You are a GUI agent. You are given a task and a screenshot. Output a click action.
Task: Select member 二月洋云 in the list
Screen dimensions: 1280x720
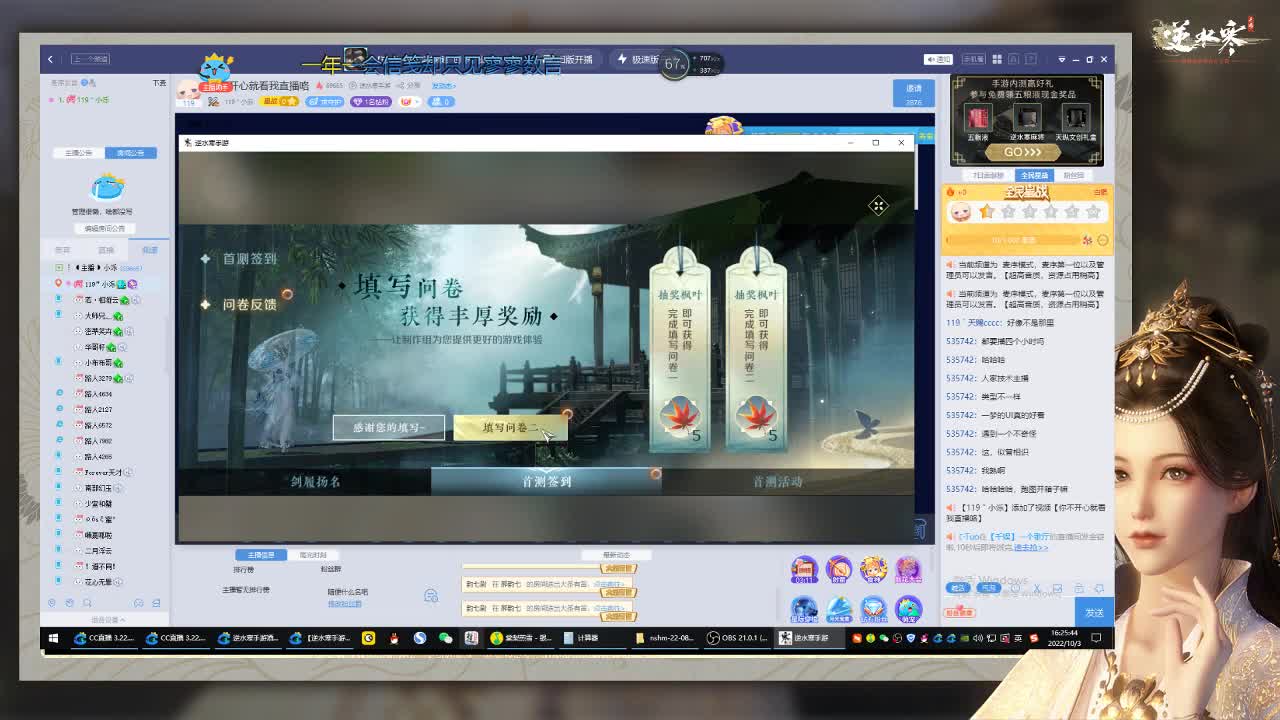[98, 551]
